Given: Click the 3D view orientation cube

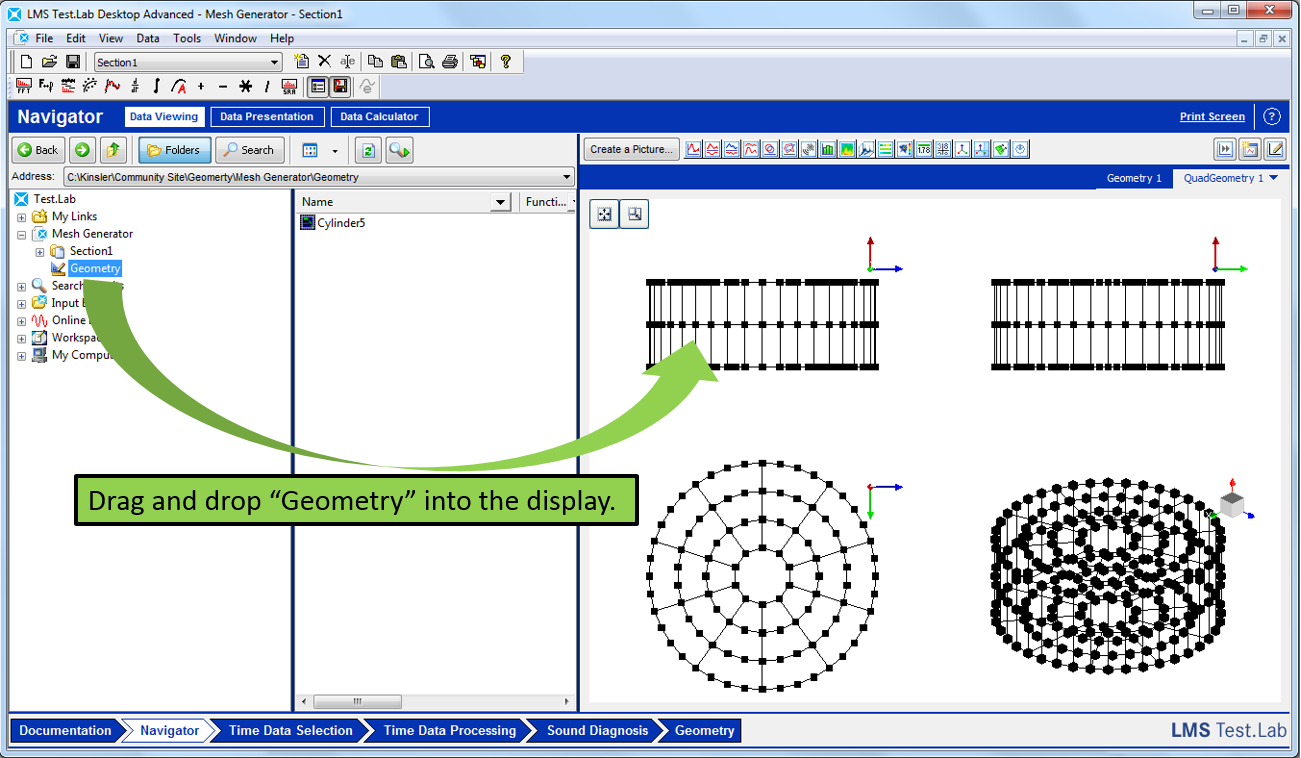Looking at the screenshot, I should coord(1233,505).
